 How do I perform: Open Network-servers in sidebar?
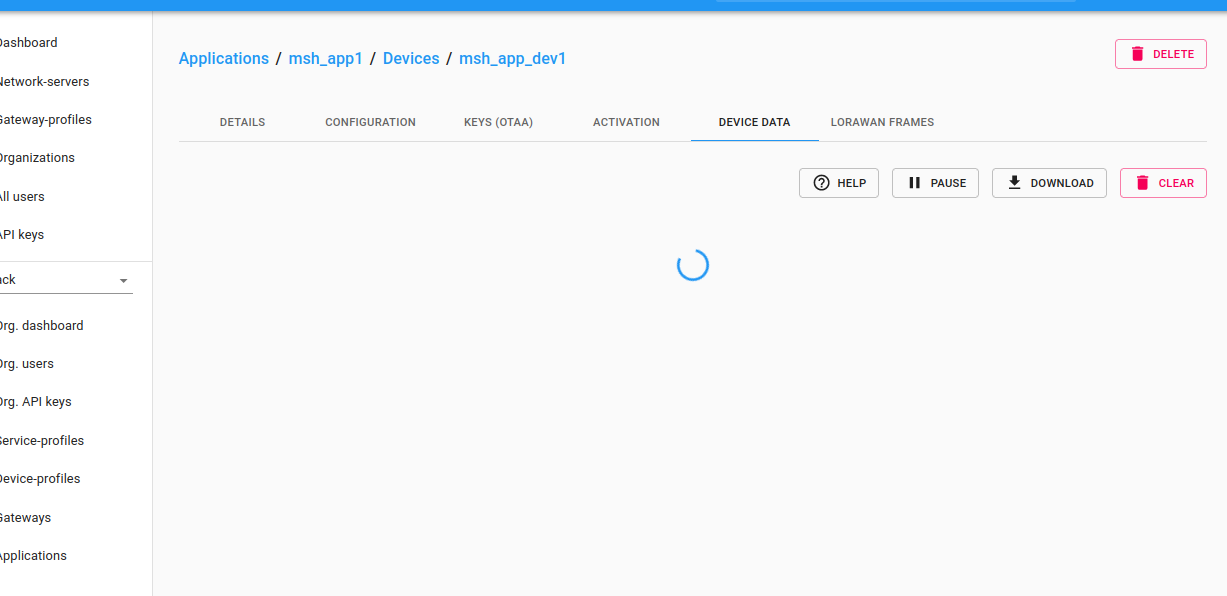click(44, 82)
